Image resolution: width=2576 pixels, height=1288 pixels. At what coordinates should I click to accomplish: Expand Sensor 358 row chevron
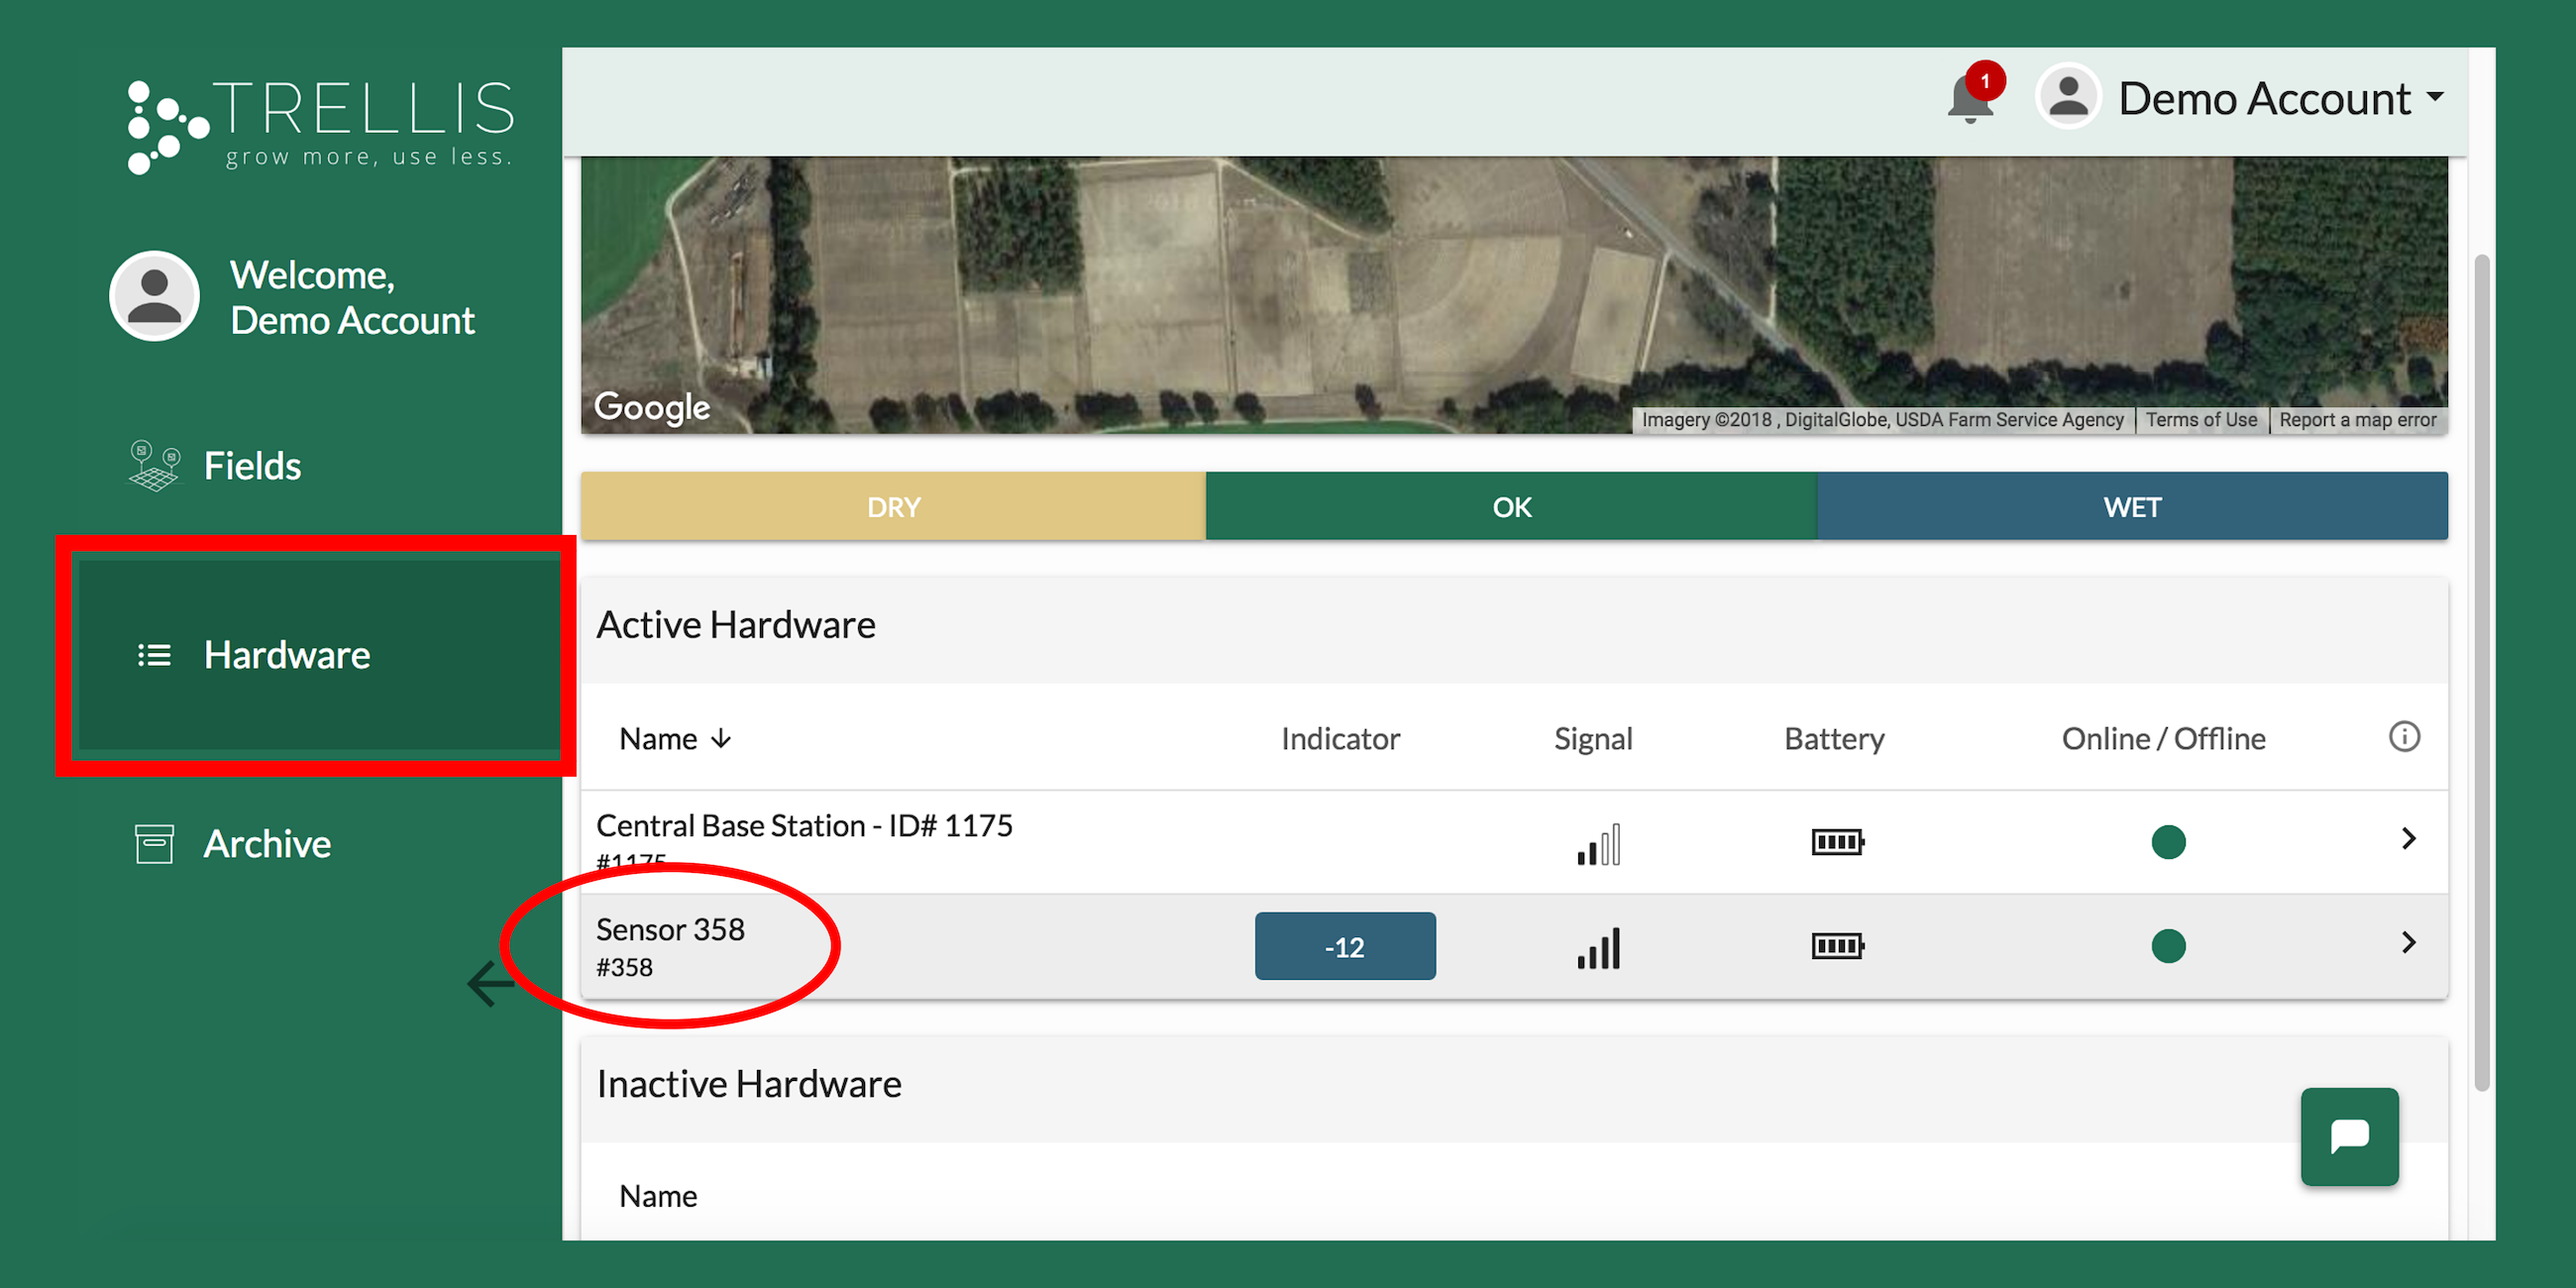click(2407, 943)
